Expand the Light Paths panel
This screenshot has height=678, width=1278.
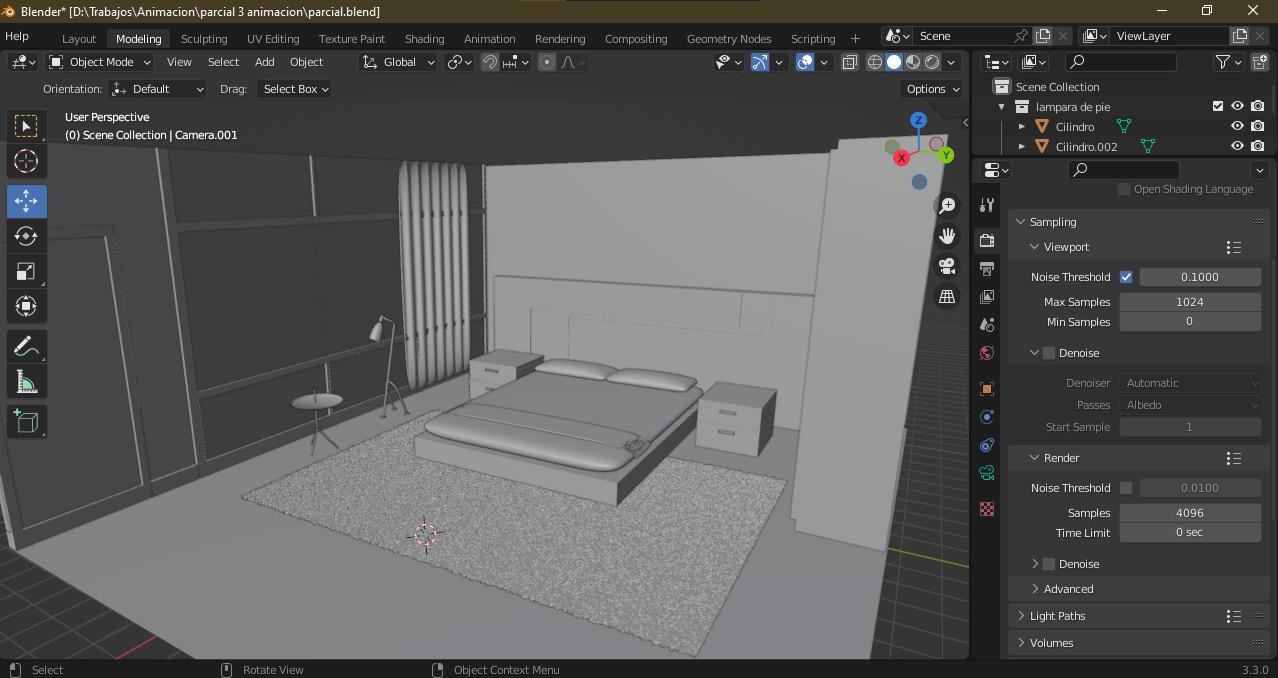tap(1057, 616)
